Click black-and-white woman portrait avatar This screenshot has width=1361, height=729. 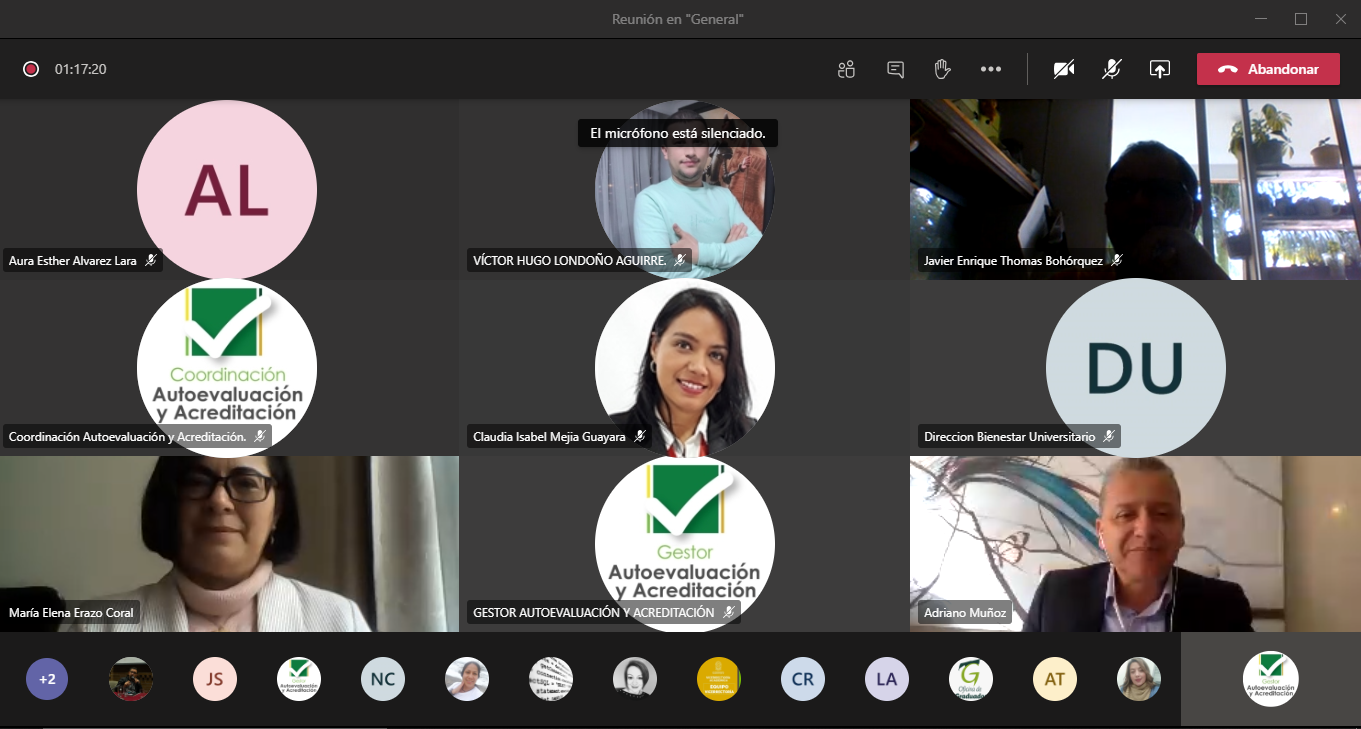coord(635,679)
